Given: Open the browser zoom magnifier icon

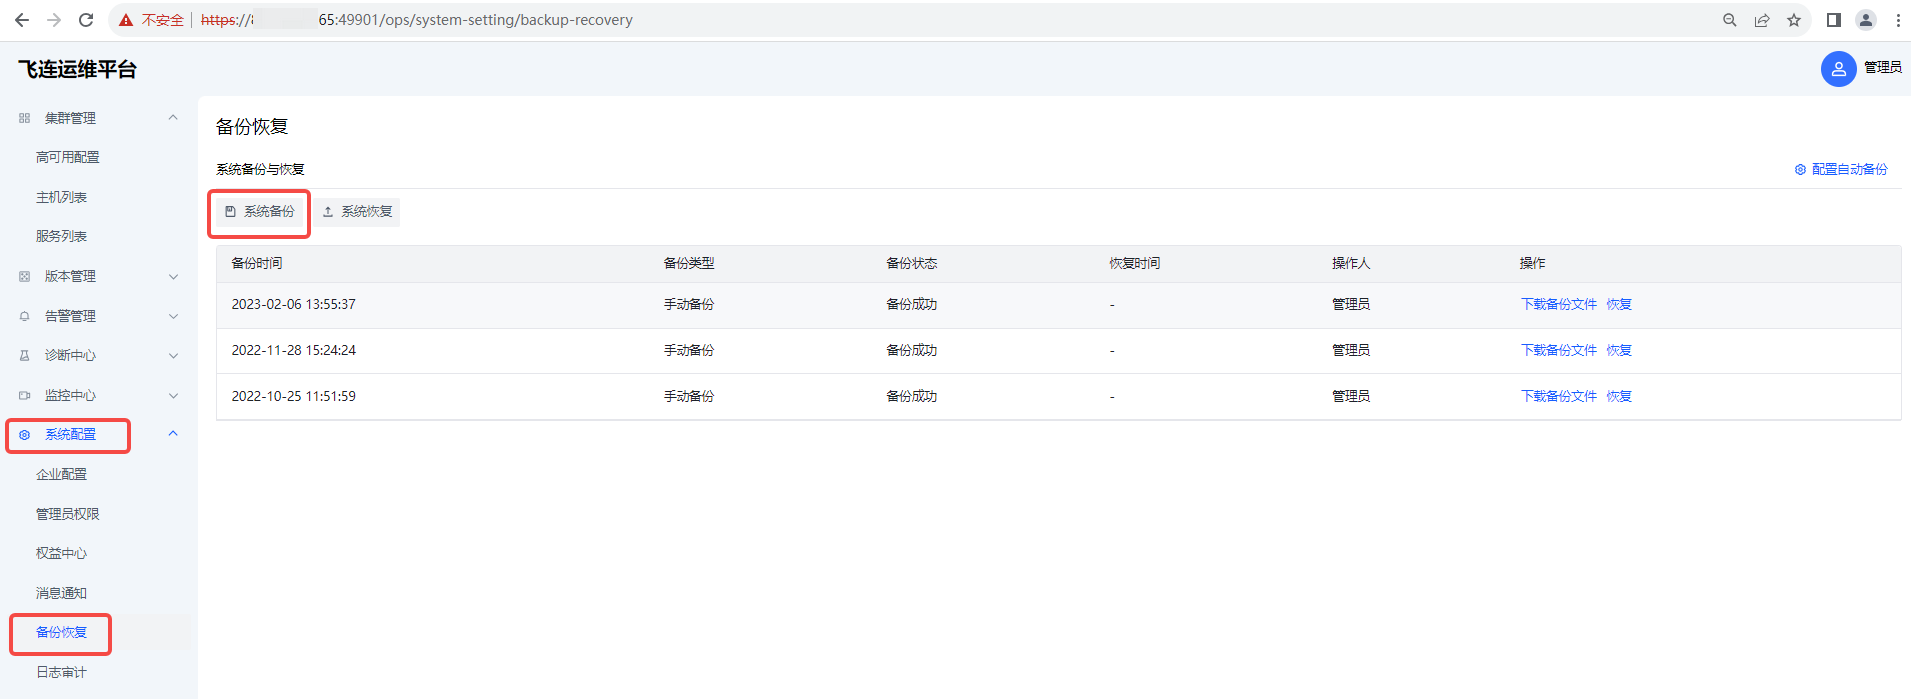Looking at the screenshot, I should pos(1729,20).
